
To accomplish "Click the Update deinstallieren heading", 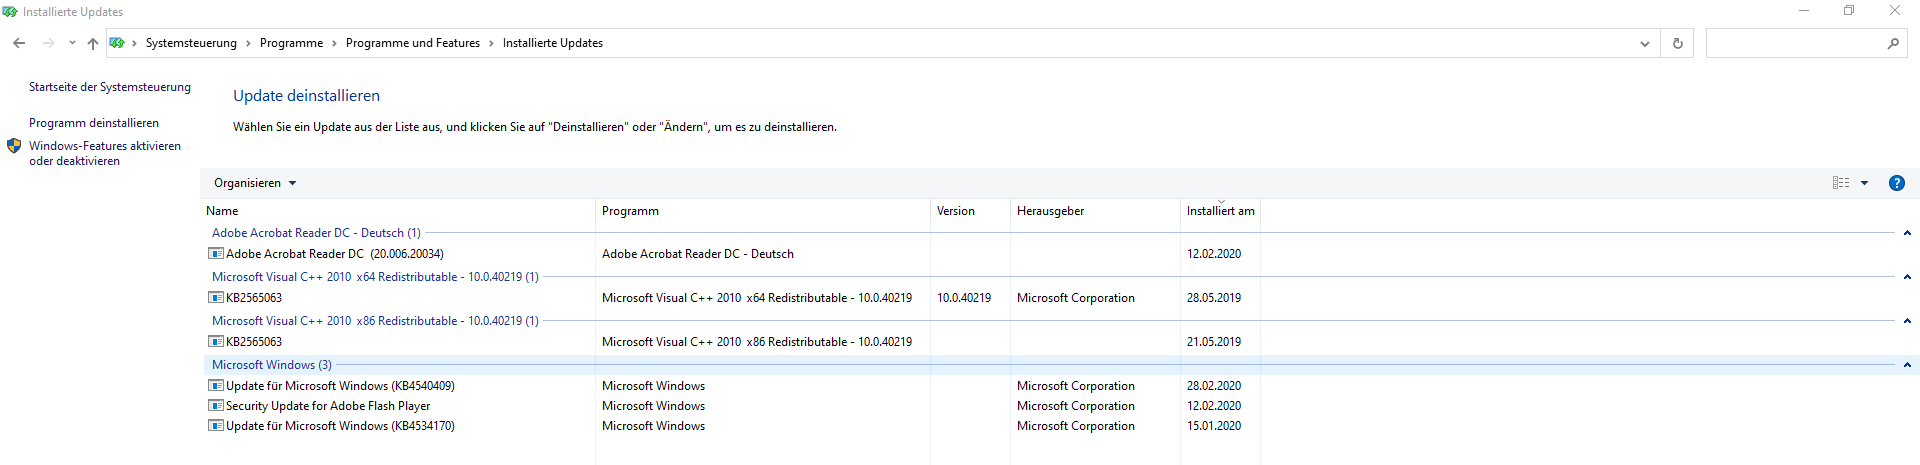I will [306, 96].
